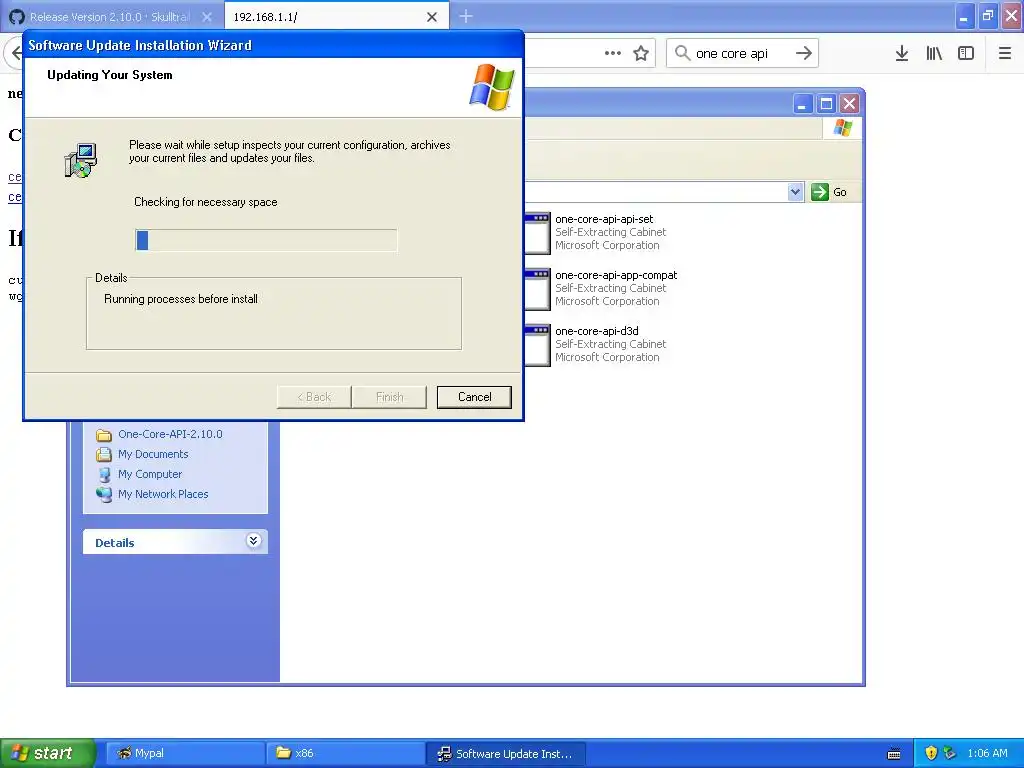Open a new browser tab with plus

pyautogui.click(x=466, y=16)
